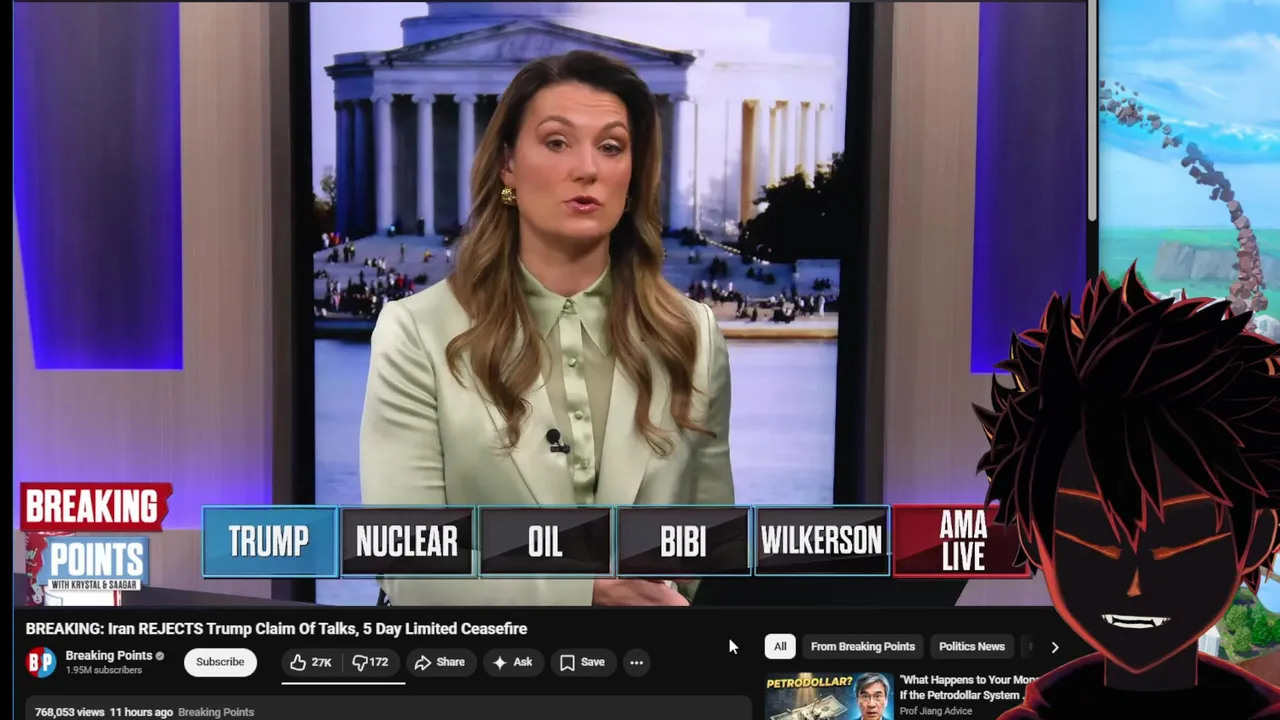The height and width of the screenshot is (720, 1280).
Task: Click the page scrollbar near the video
Action: click(1092, 110)
